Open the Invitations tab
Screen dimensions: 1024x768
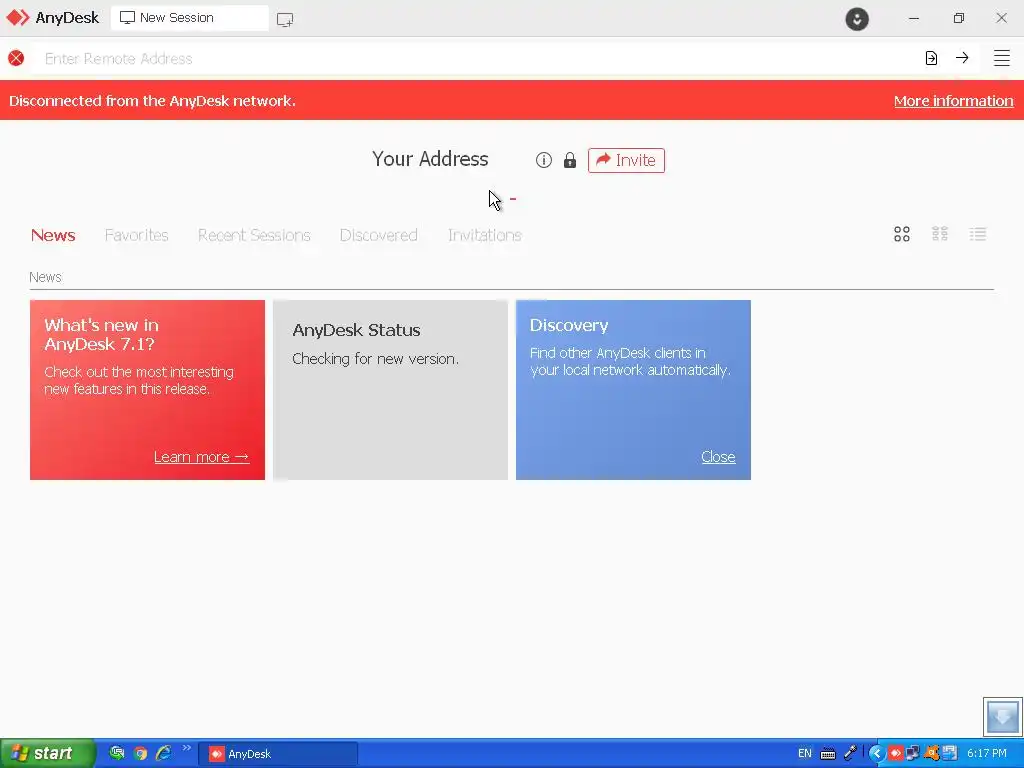(485, 235)
